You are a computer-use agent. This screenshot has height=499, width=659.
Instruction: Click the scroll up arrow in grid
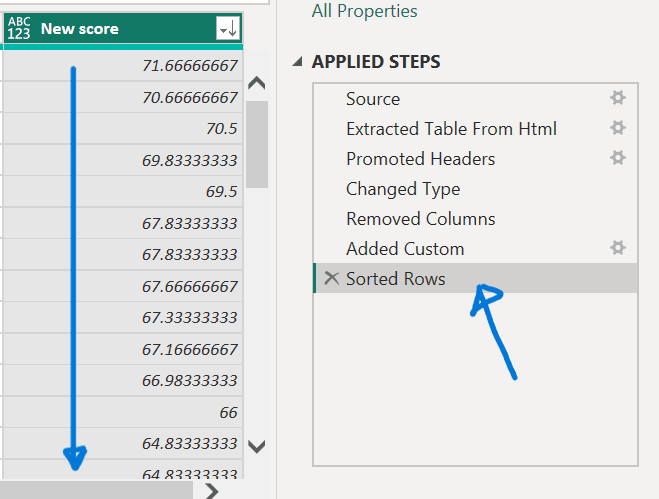coord(257,84)
